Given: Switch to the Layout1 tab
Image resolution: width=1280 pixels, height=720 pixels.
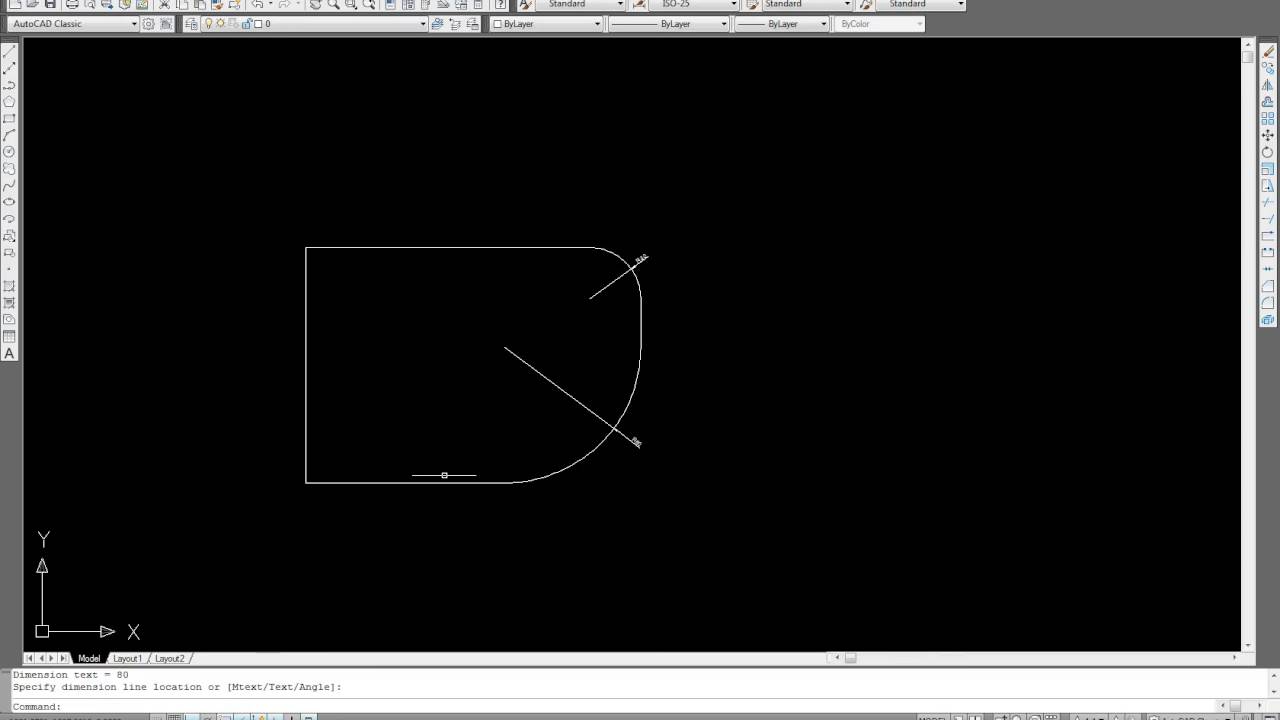Looking at the screenshot, I should 127,658.
